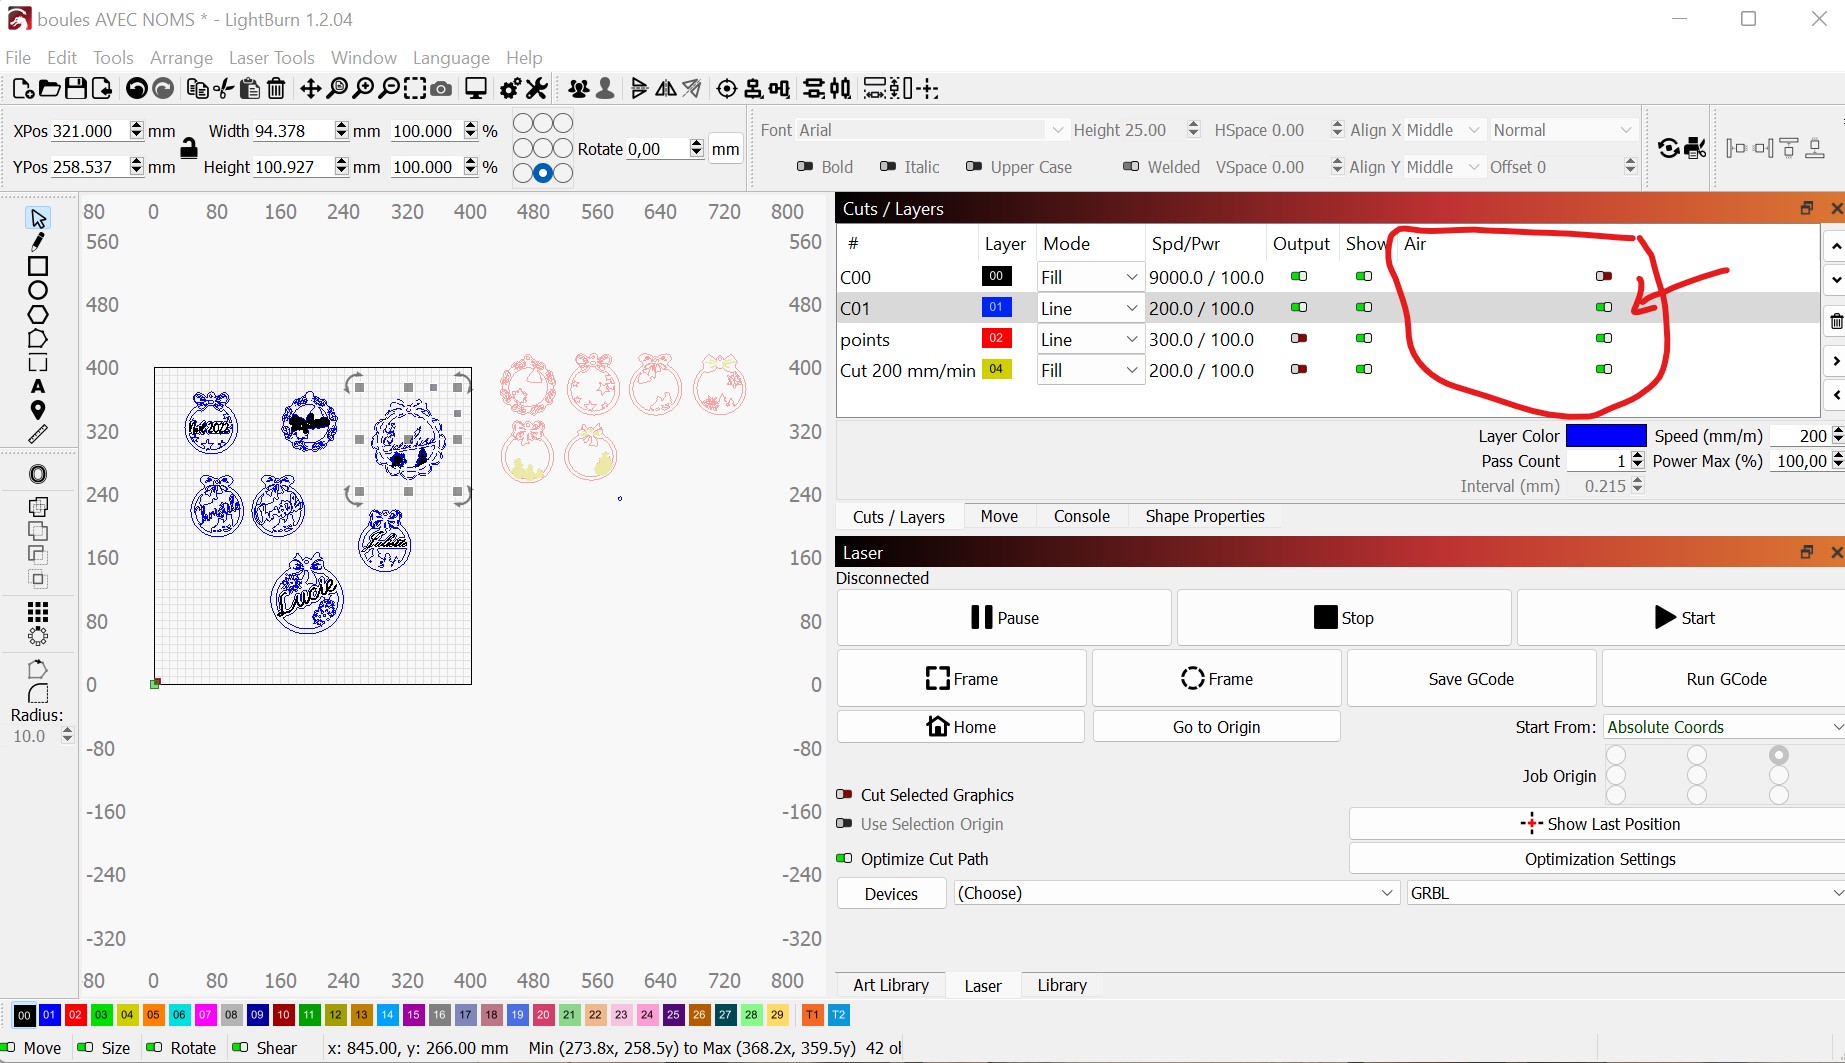Screen dimensions: 1845x1063
Task: Switch to the Shape Properties tab
Action: coord(1205,516)
